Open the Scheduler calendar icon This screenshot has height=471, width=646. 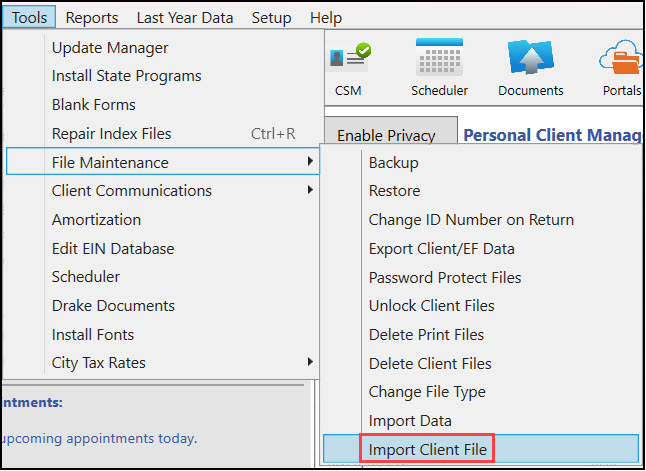(439, 63)
